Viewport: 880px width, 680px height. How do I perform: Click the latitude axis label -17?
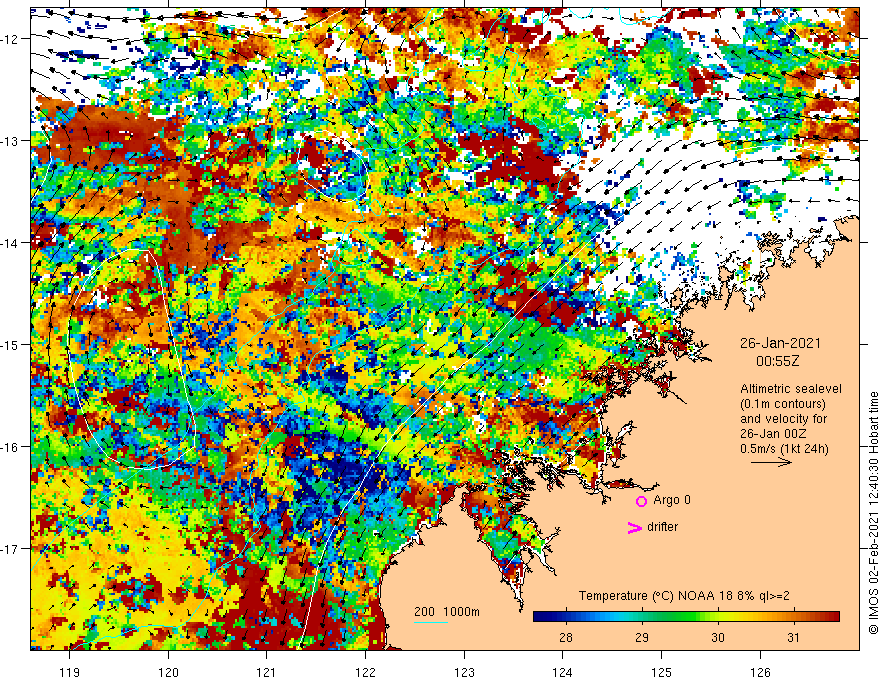9,548
